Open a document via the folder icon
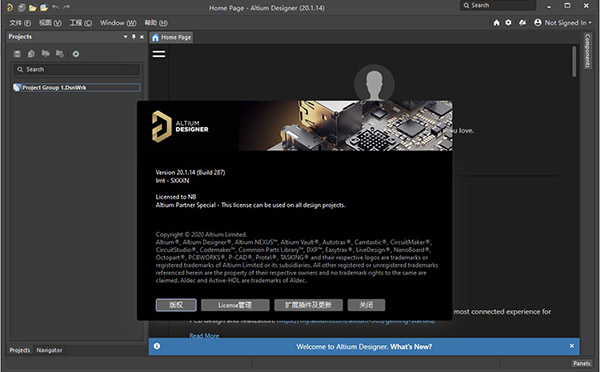 (x=33, y=7)
